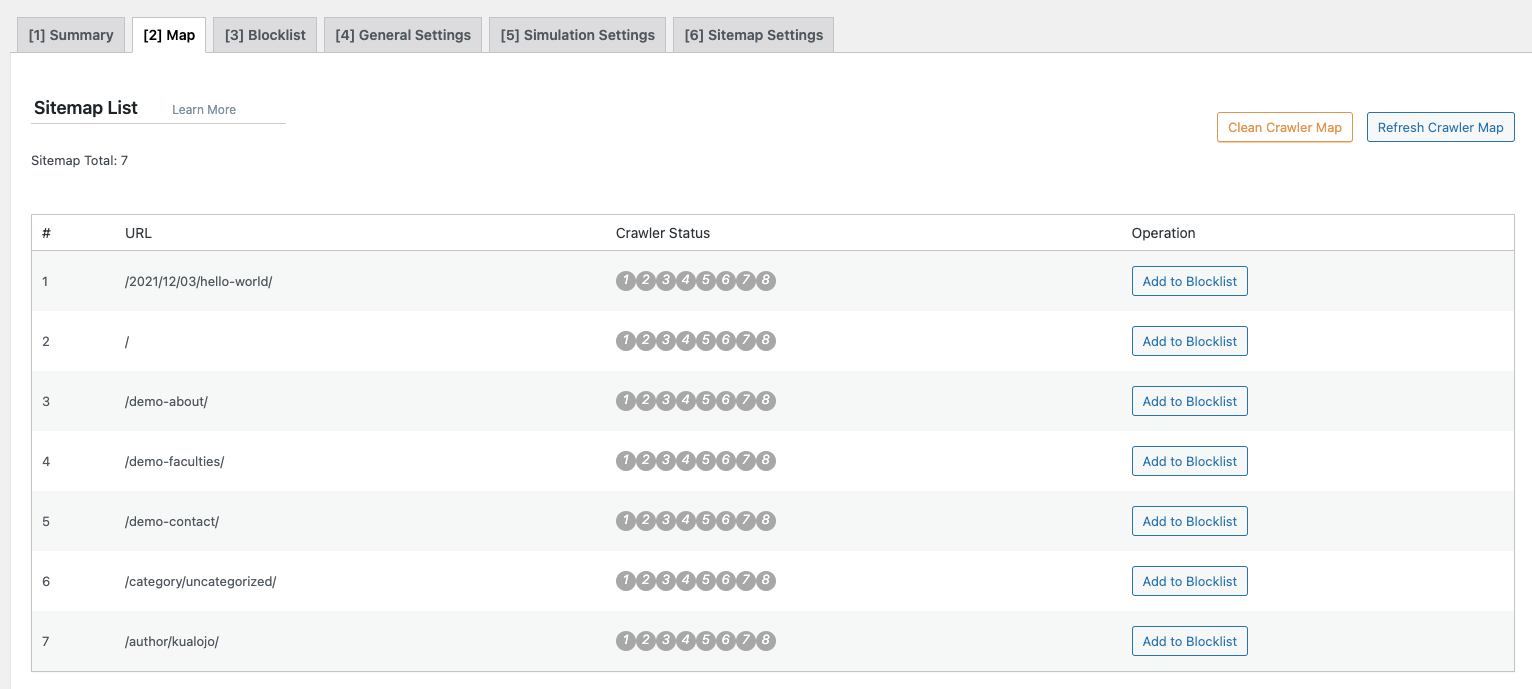This screenshot has height=689, width=1532.
Task: Click crawler status icon 5 for /demo-contact/
Action: [x=706, y=521]
